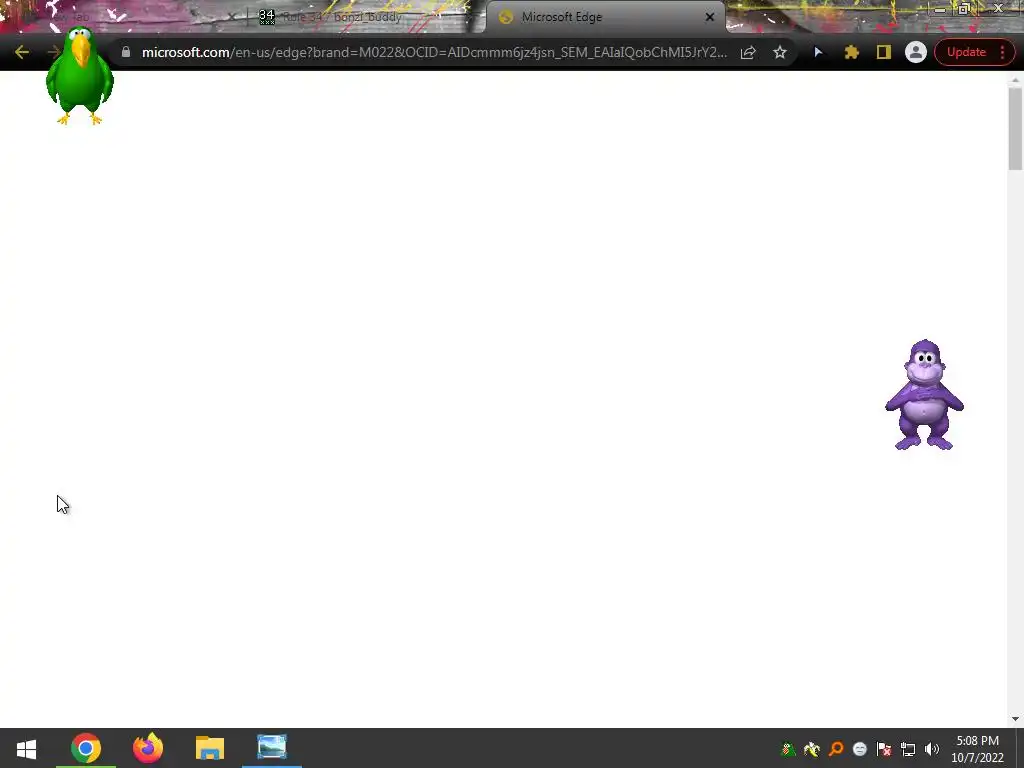Close the Microsoft Edge tab

pos(710,17)
